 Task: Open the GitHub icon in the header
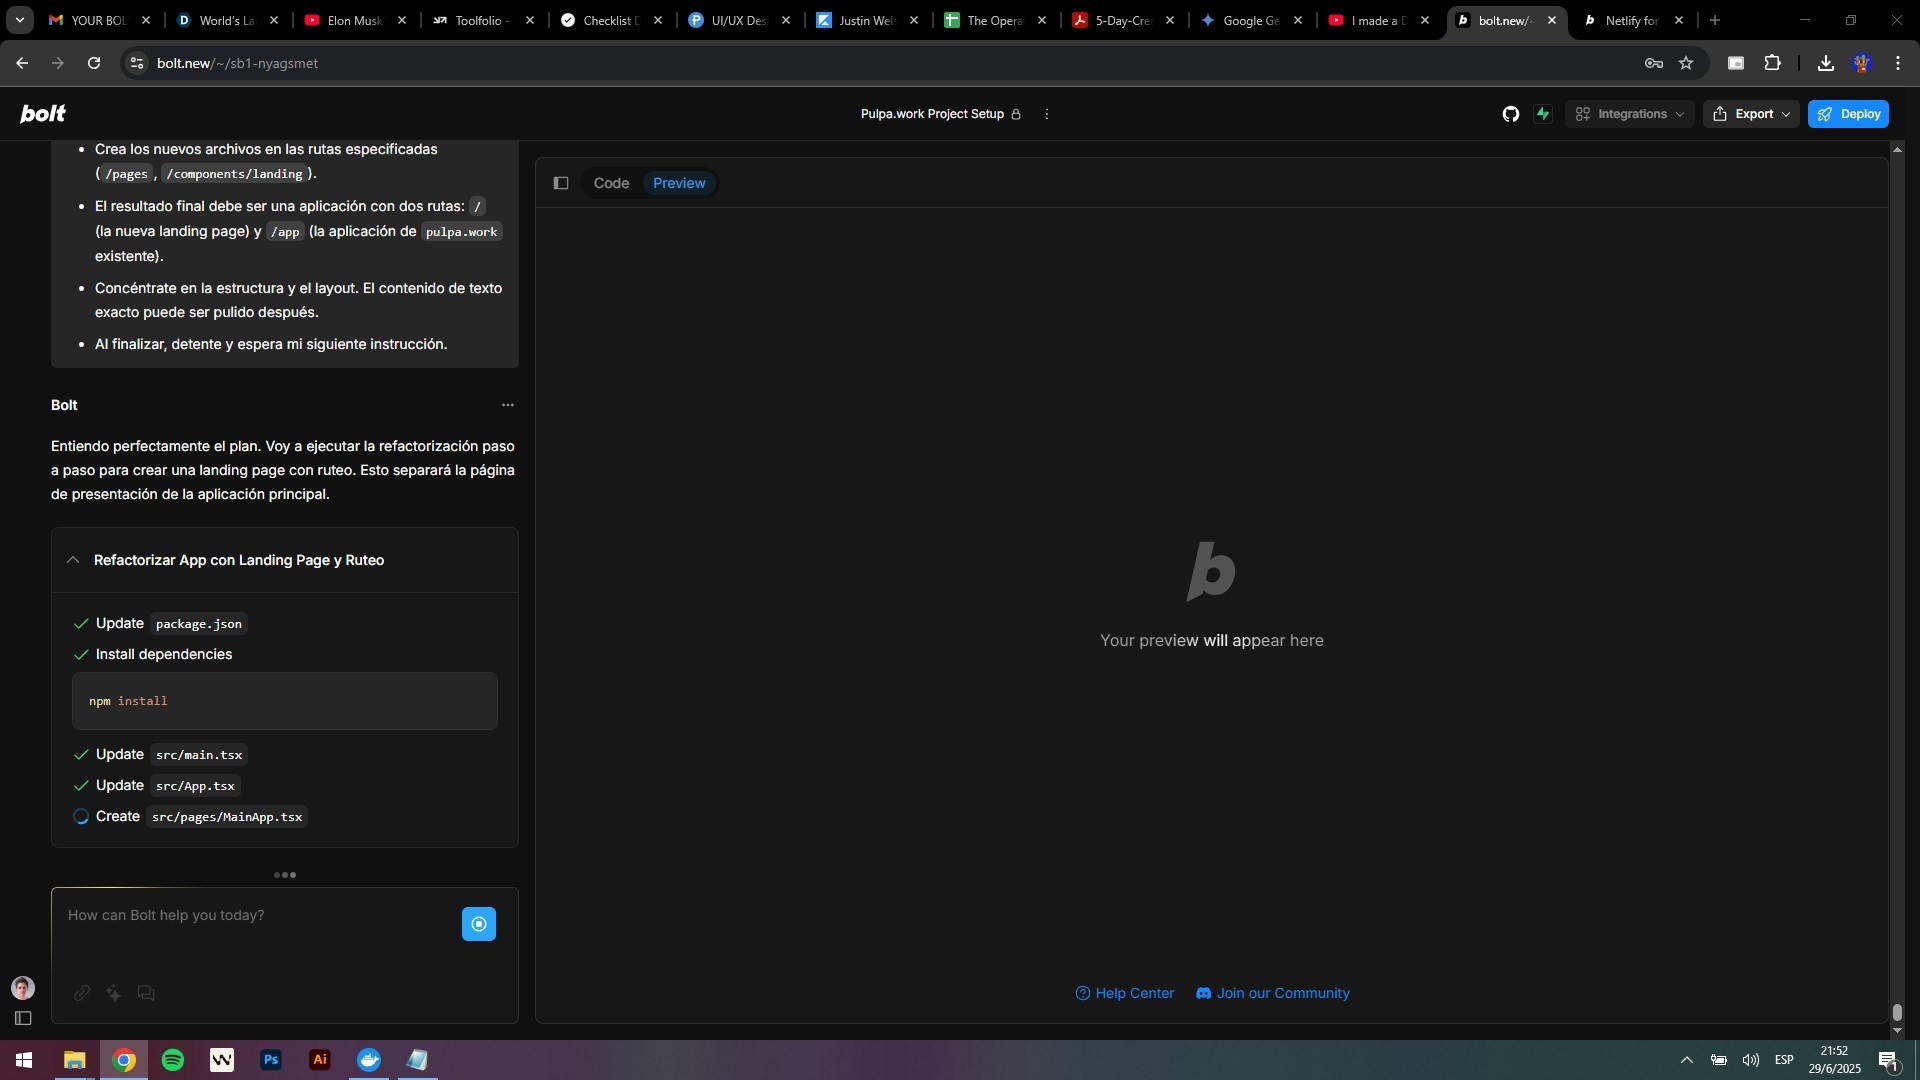click(1510, 114)
